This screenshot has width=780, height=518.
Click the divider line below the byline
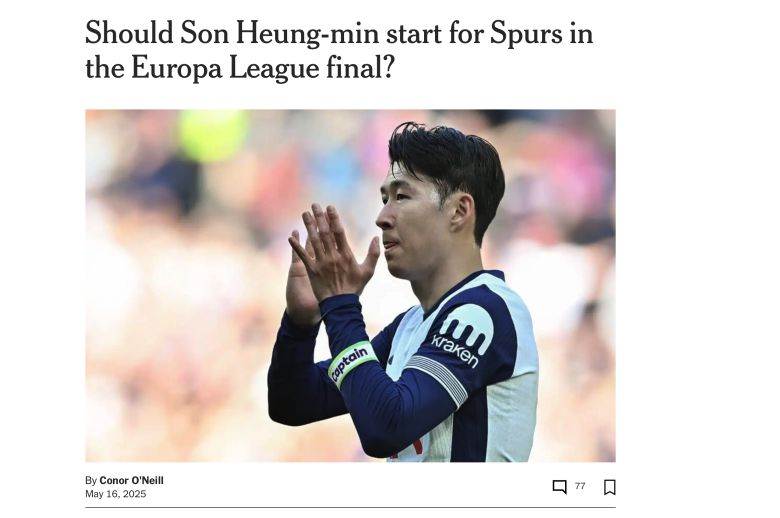(x=350, y=508)
